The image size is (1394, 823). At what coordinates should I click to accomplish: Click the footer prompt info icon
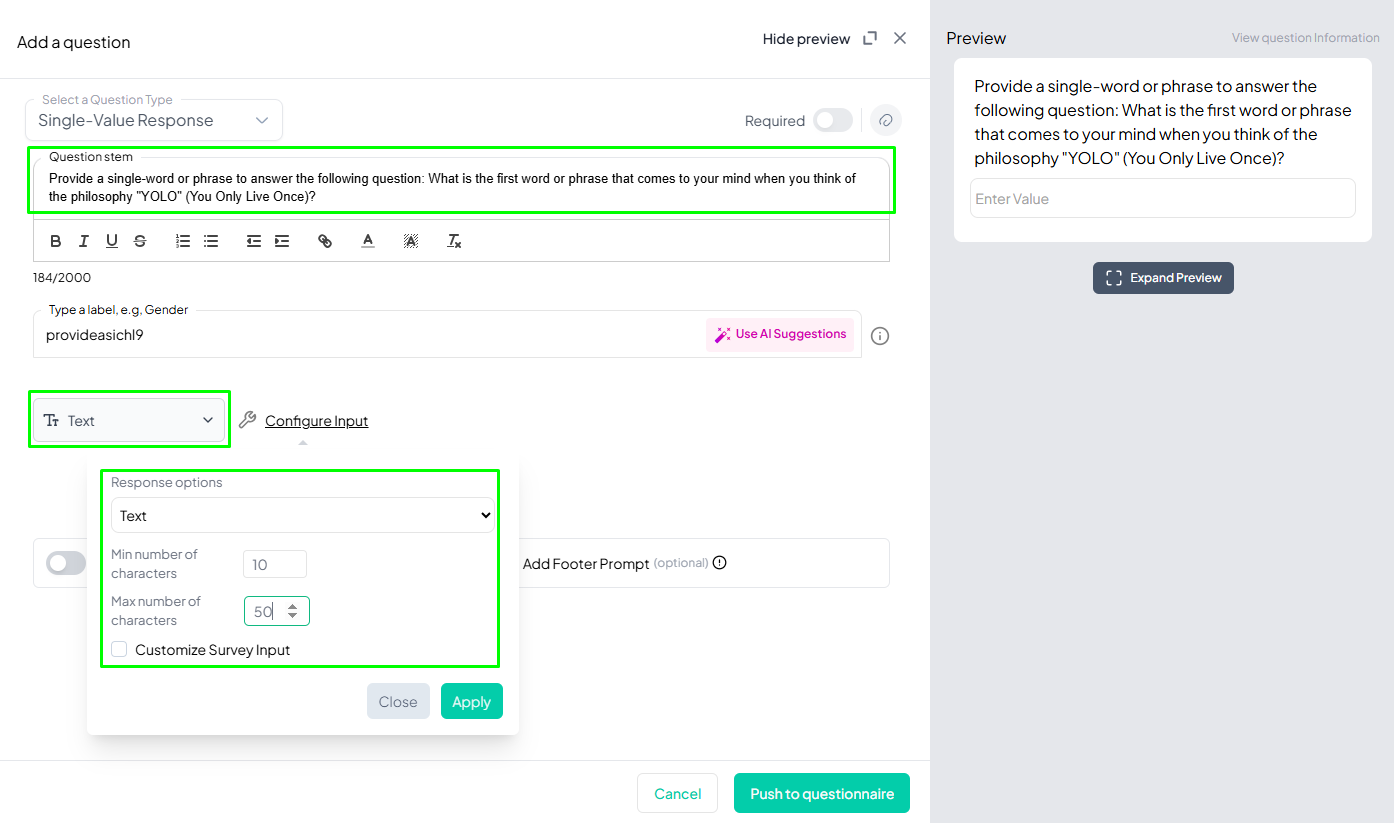coord(720,563)
